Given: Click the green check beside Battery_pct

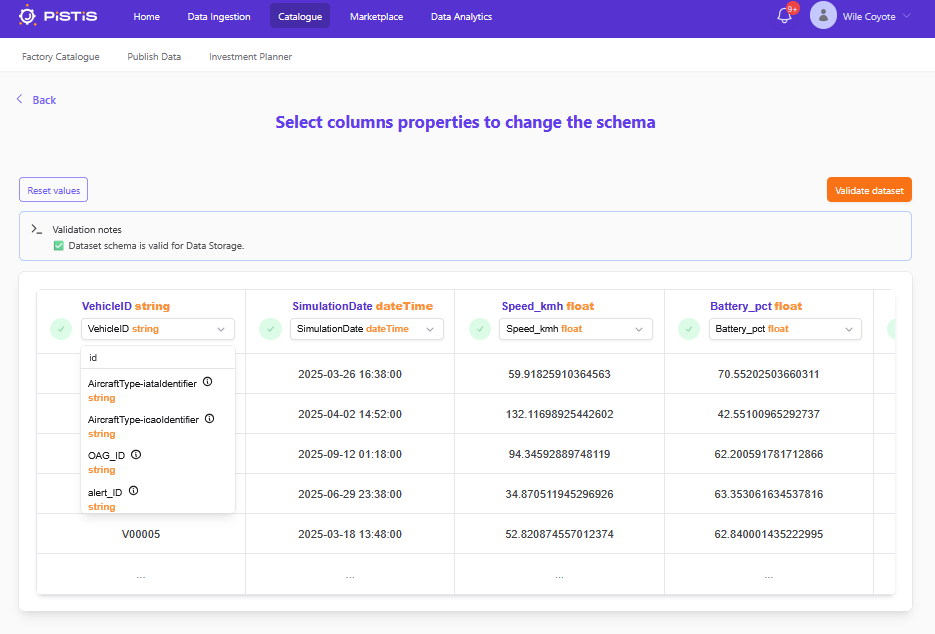Looking at the screenshot, I should [689, 329].
